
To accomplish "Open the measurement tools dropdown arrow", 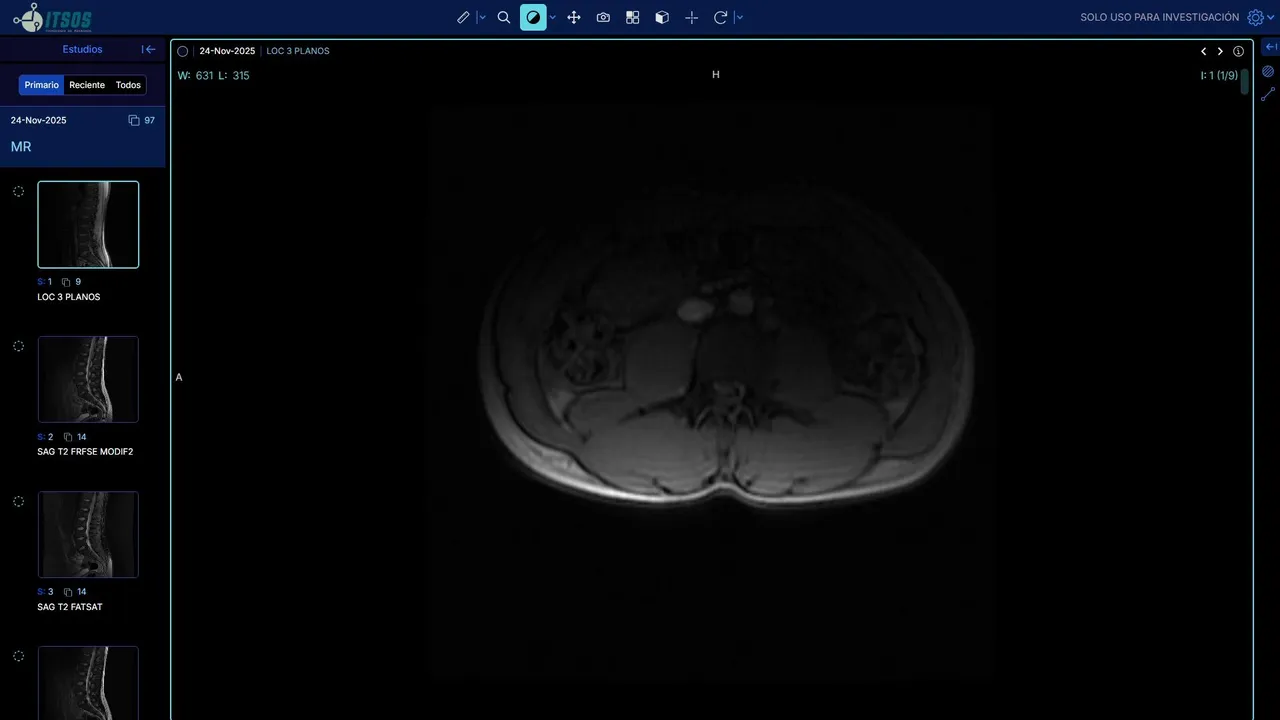I will pyautogui.click(x=482, y=17).
